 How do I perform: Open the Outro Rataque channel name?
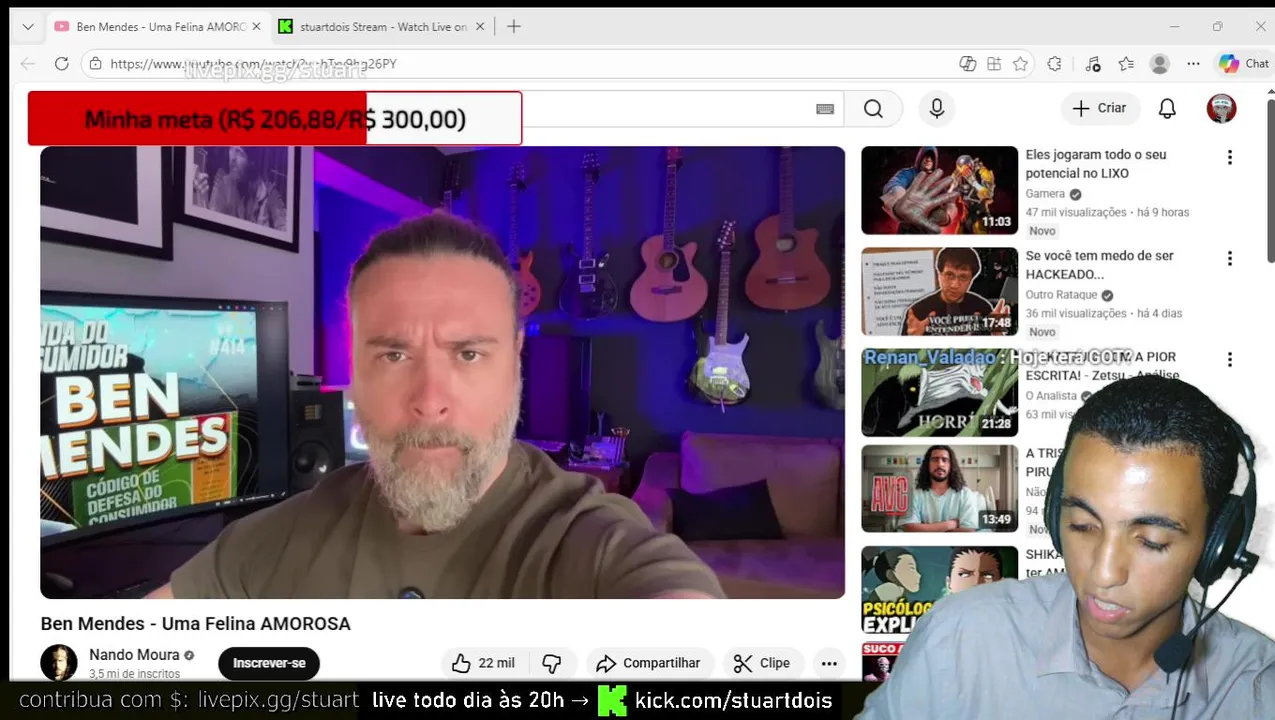(1061, 295)
